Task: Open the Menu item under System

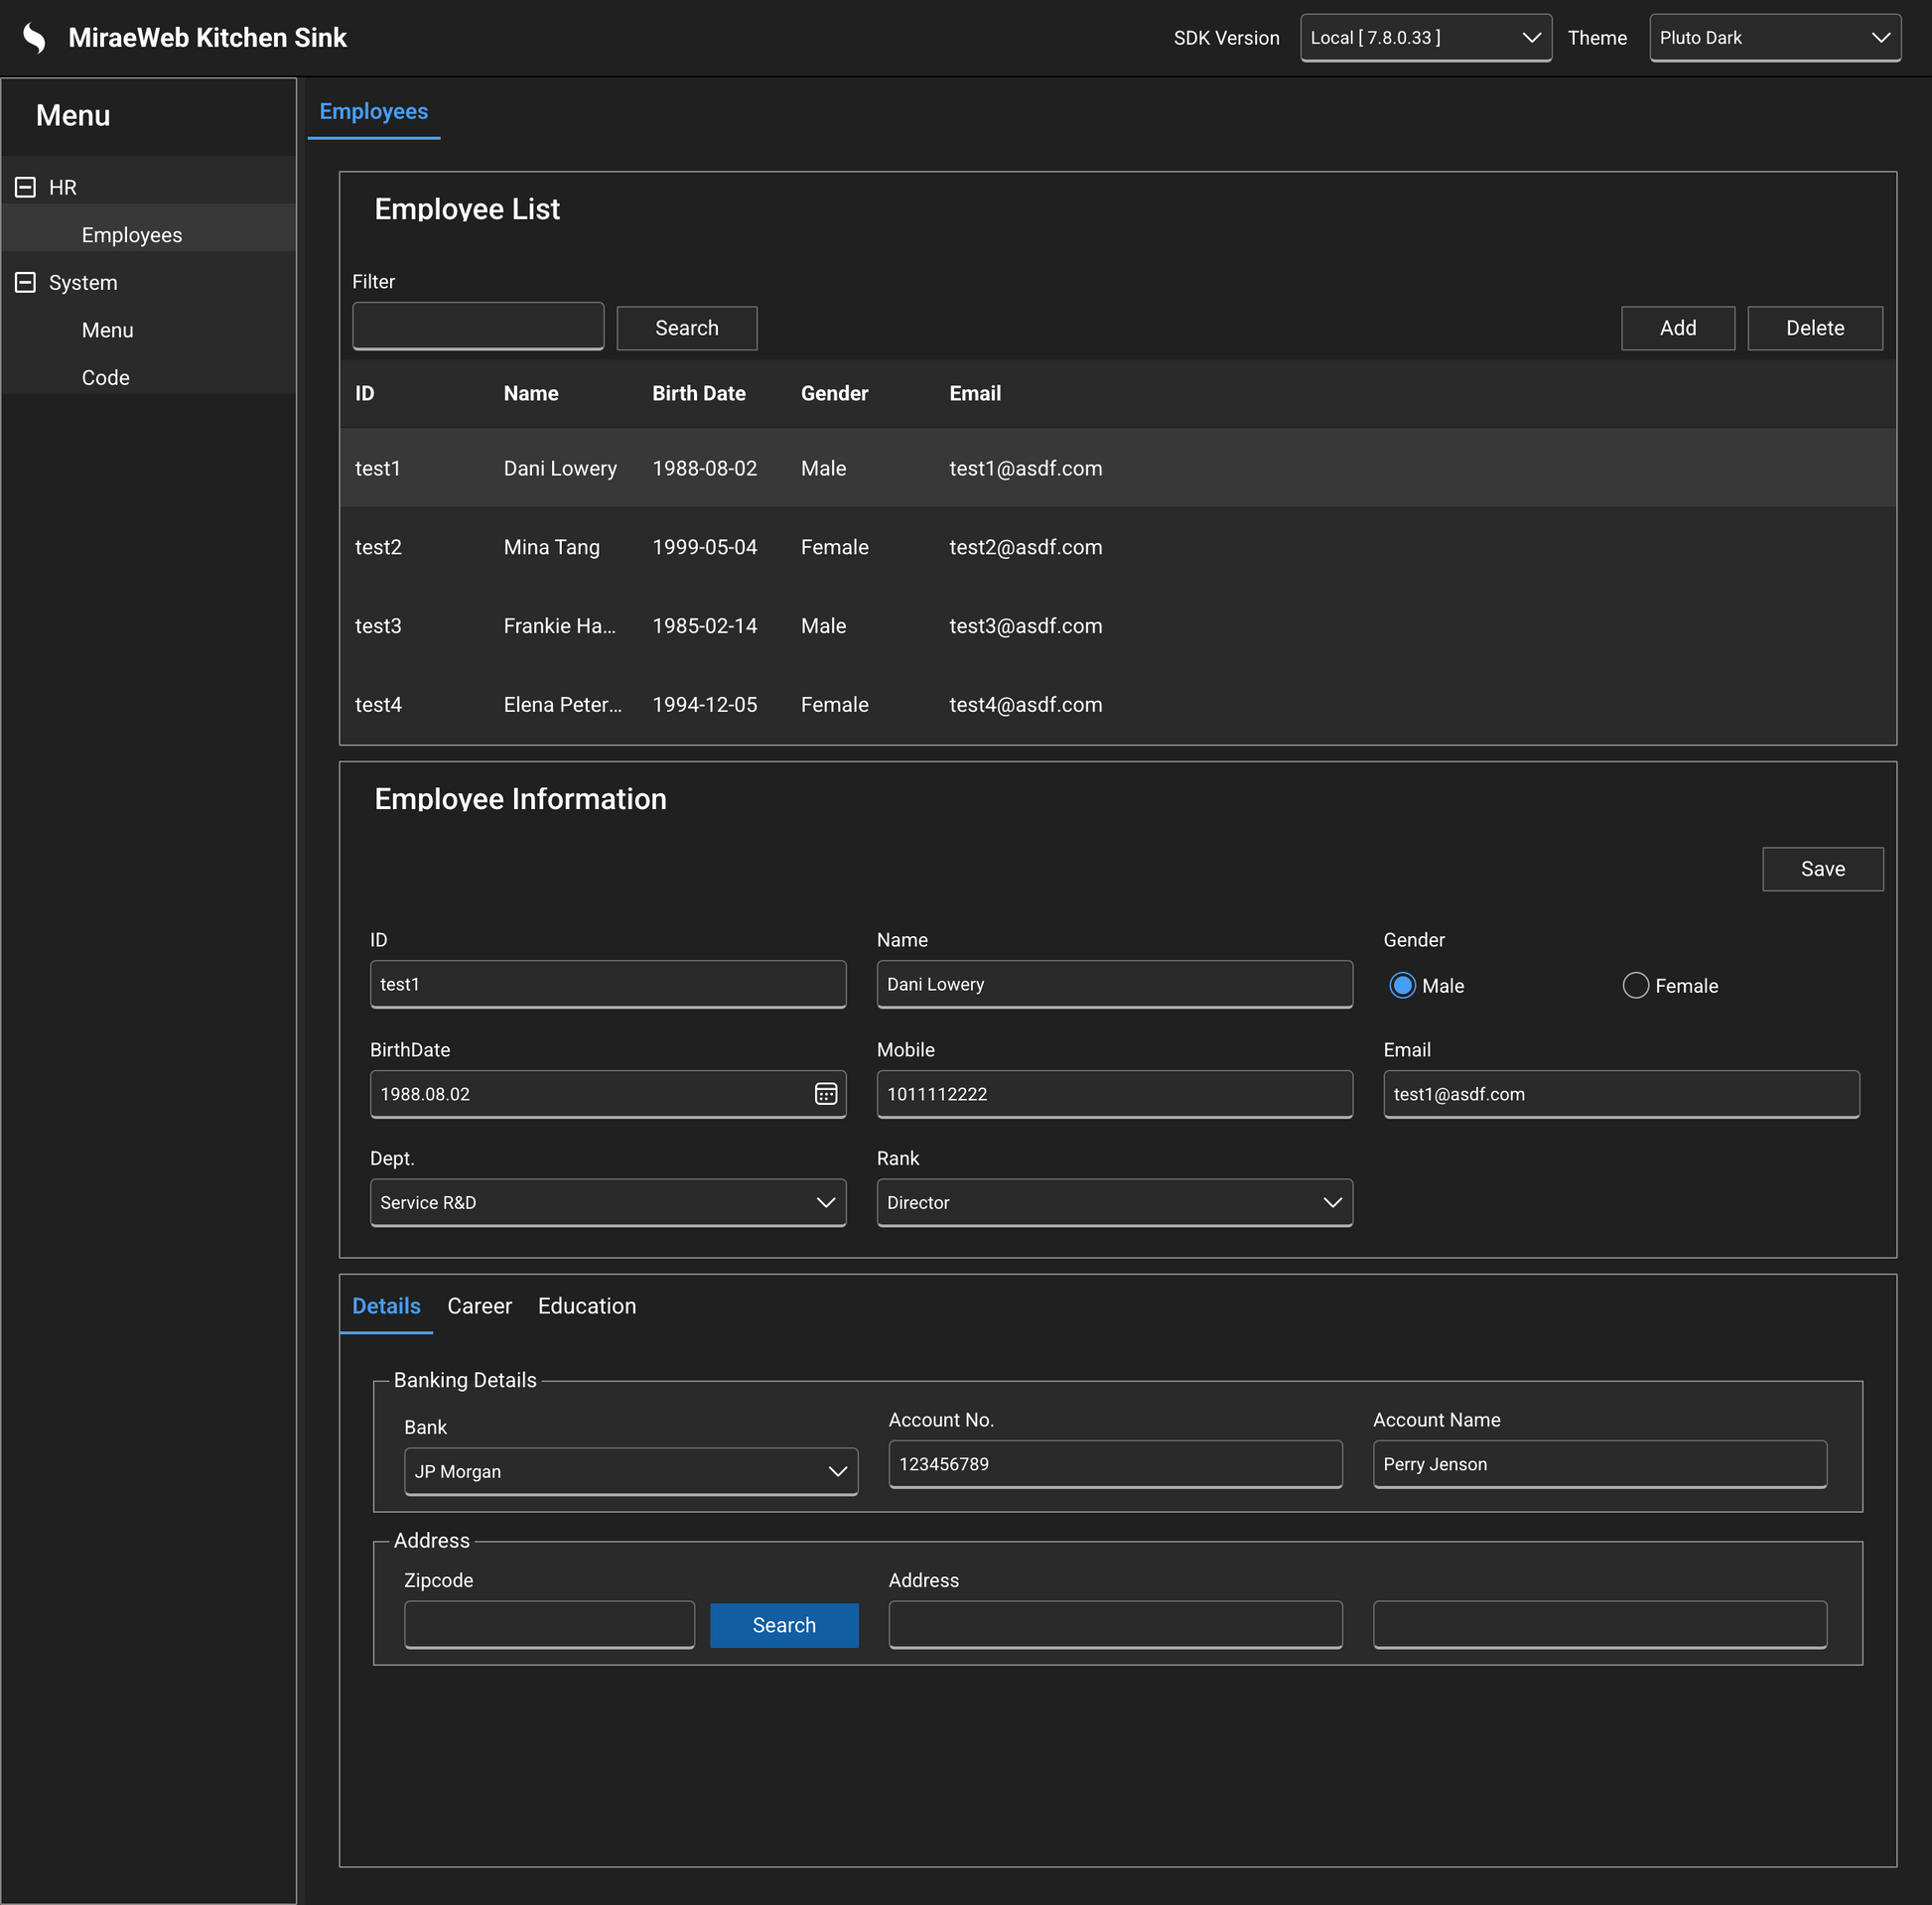Action: [107, 330]
